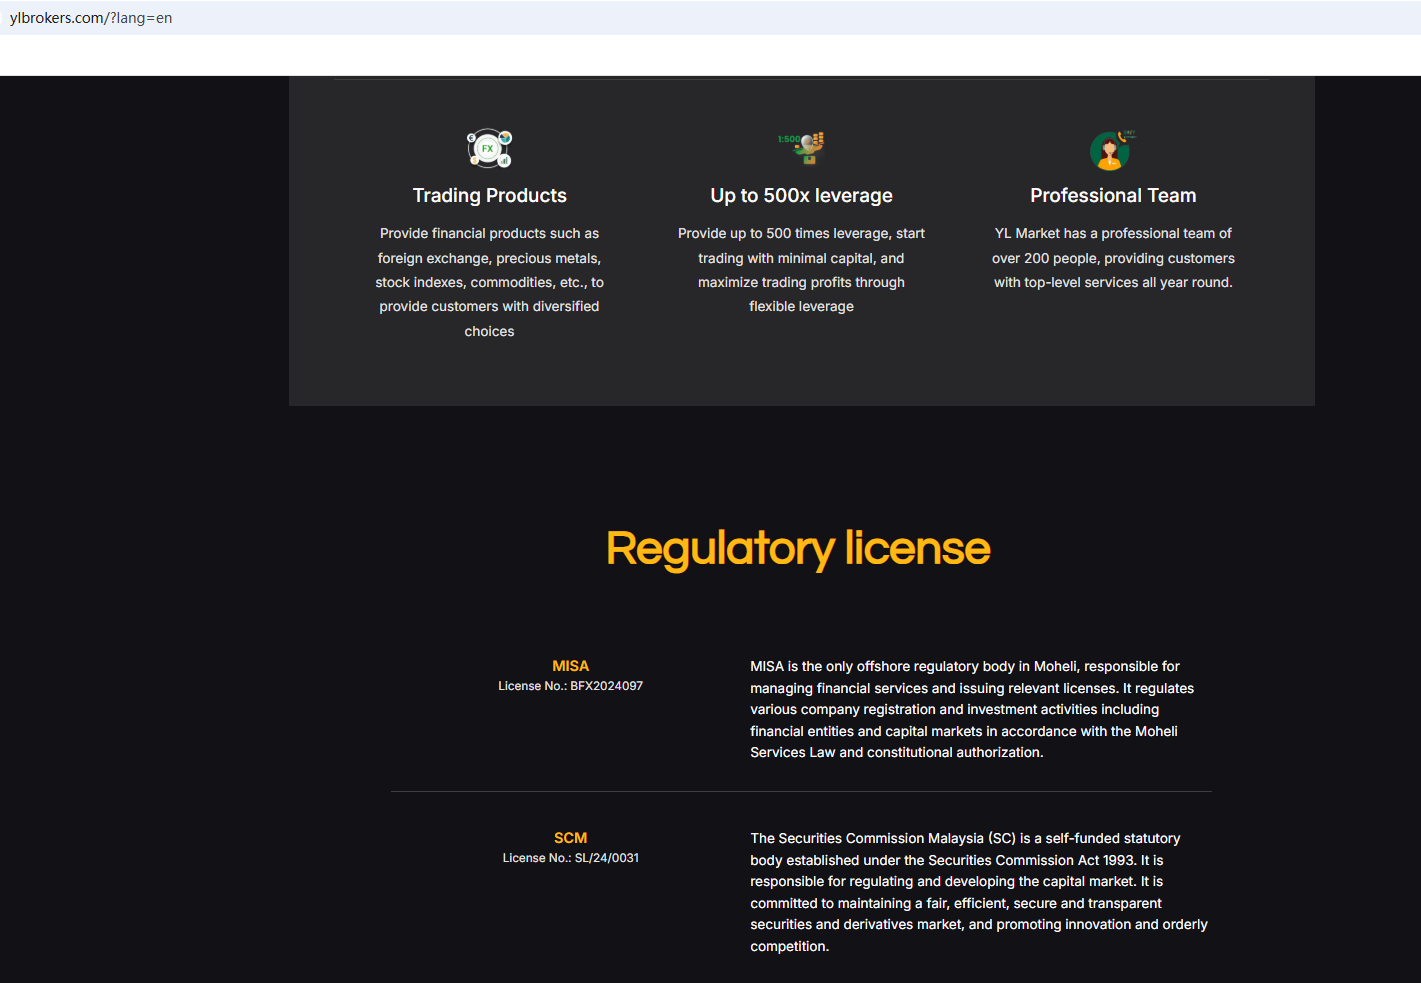Click the YL Market professional team paragraph
This screenshot has height=983, width=1421.
[x=1113, y=258]
